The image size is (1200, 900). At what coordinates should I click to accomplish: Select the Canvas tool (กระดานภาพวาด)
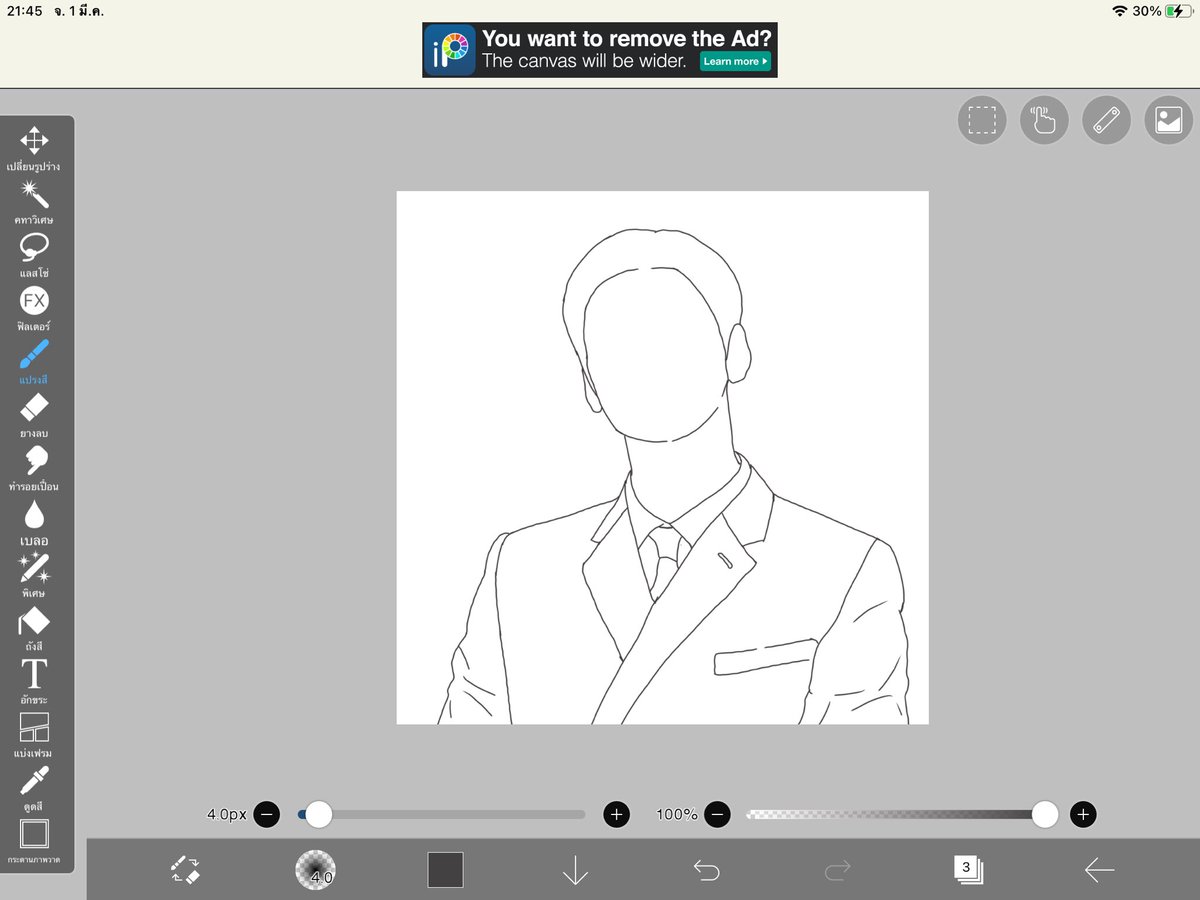coord(34,843)
